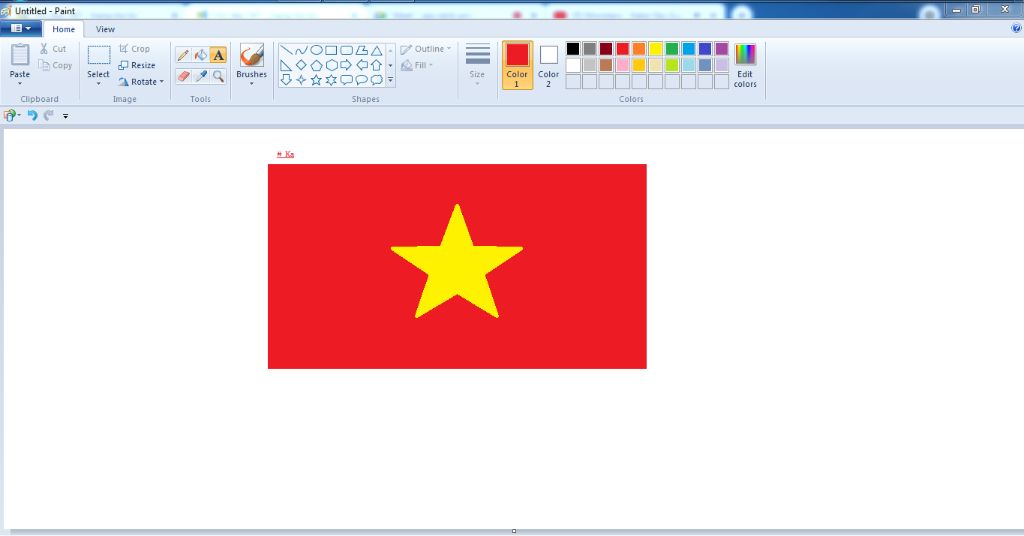This screenshot has width=1024, height=536.
Task: Choose the Four-point star shape
Action: coord(301,80)
